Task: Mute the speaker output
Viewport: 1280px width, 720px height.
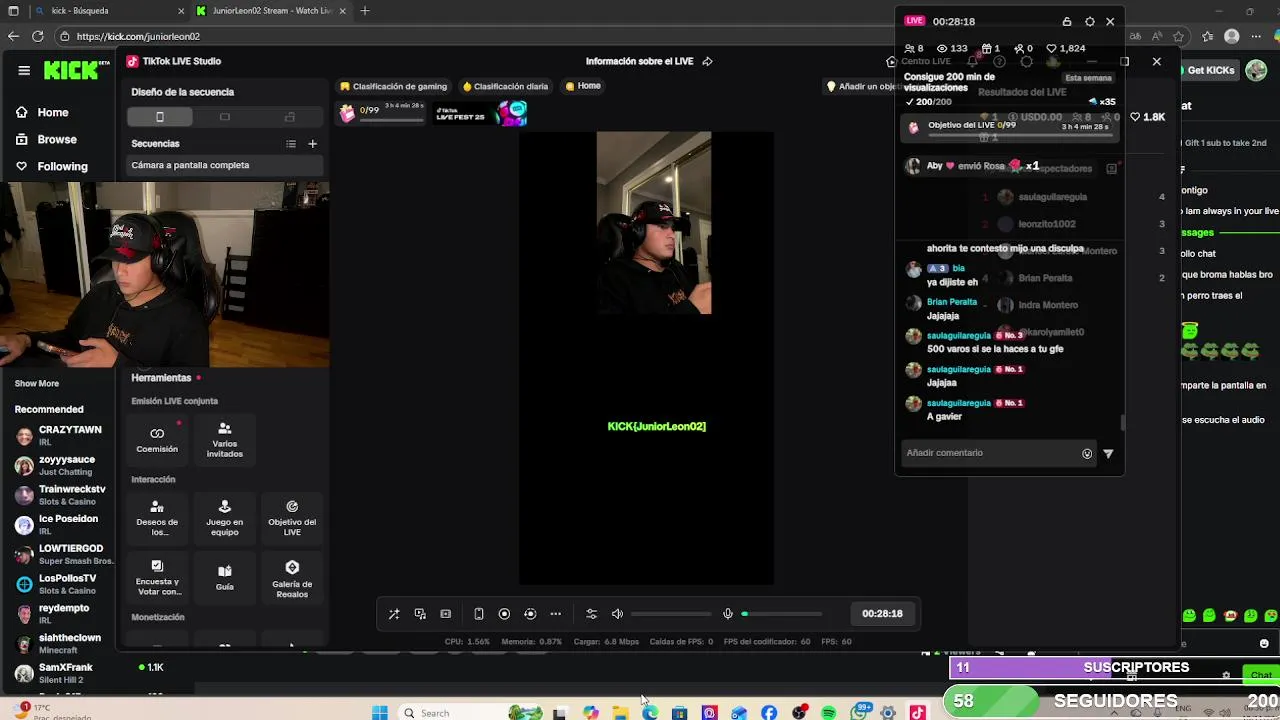Action: [x=617, y=614]
